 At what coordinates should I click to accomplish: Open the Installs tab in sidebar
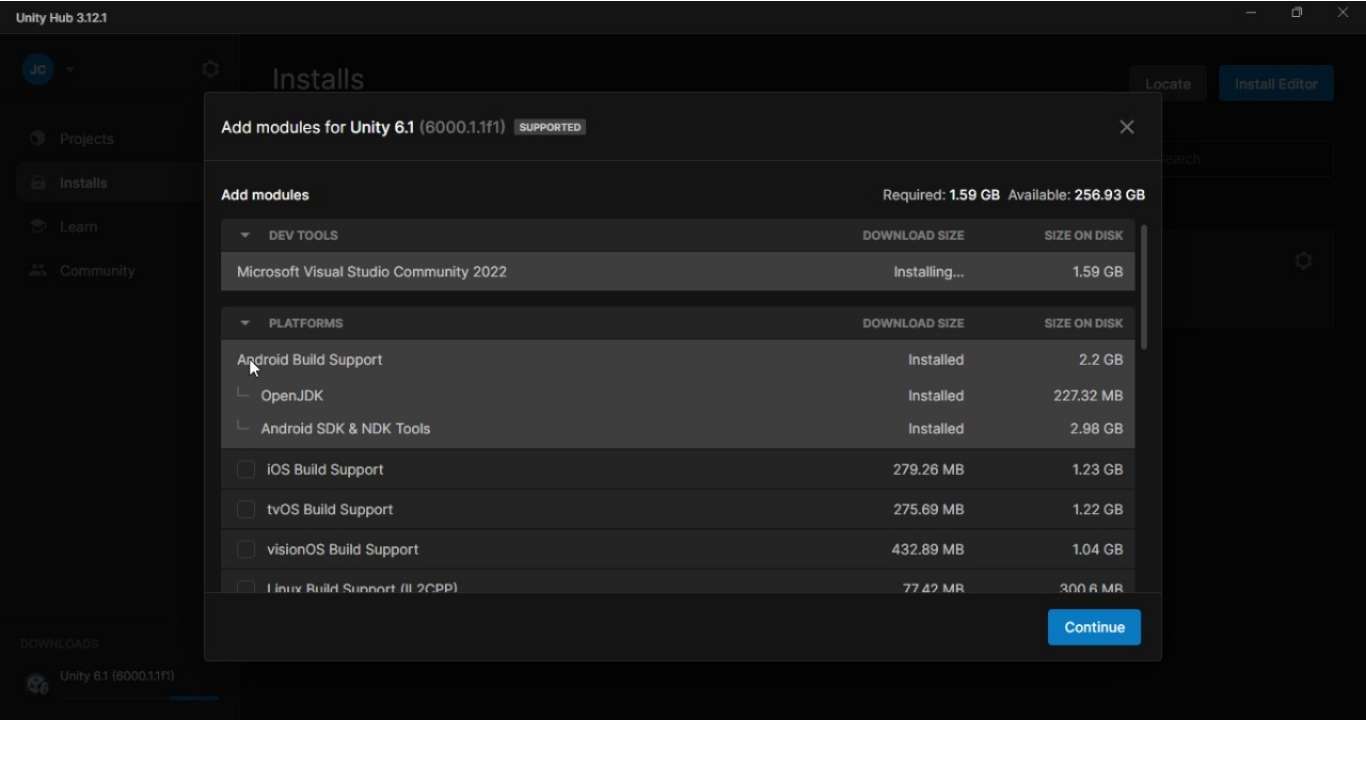click(110, 183)
